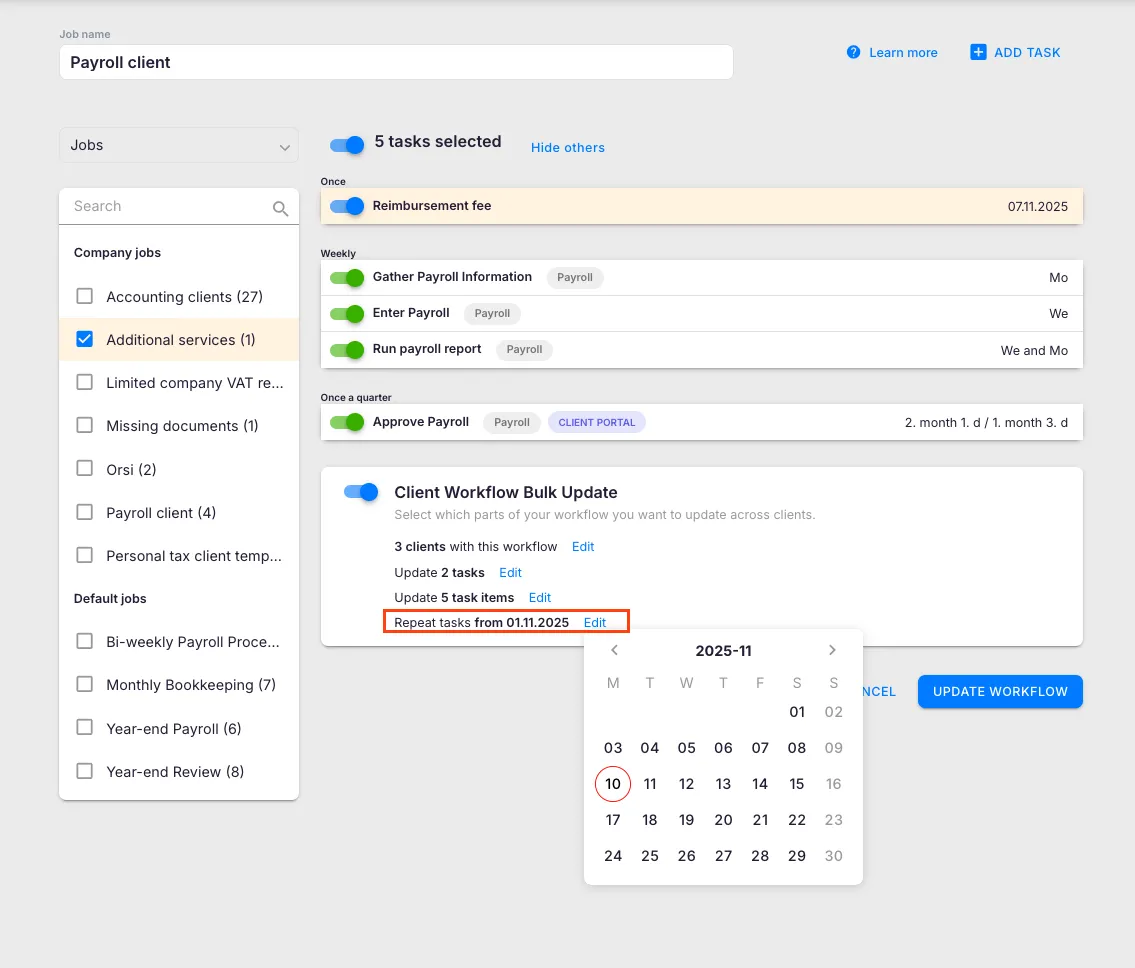
Task: Open the Jobs dropdown
Action: [179, 146]
